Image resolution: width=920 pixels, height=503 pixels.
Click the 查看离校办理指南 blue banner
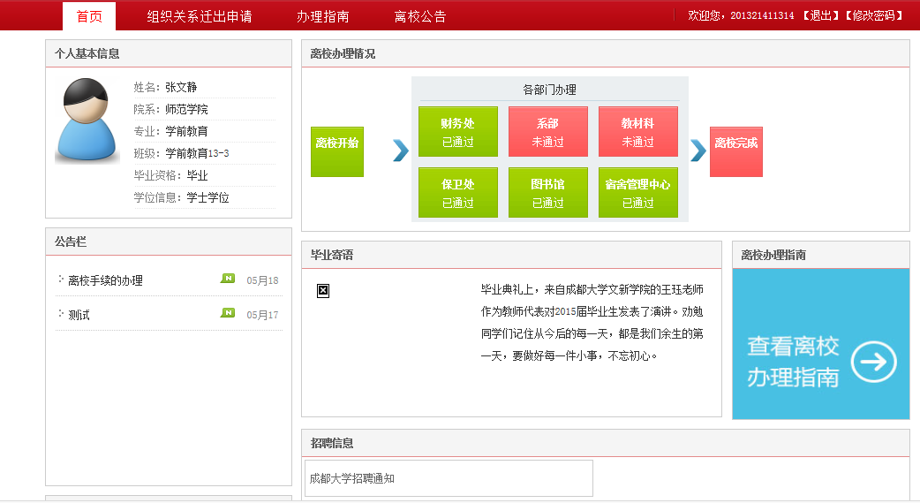coord(821,344)
